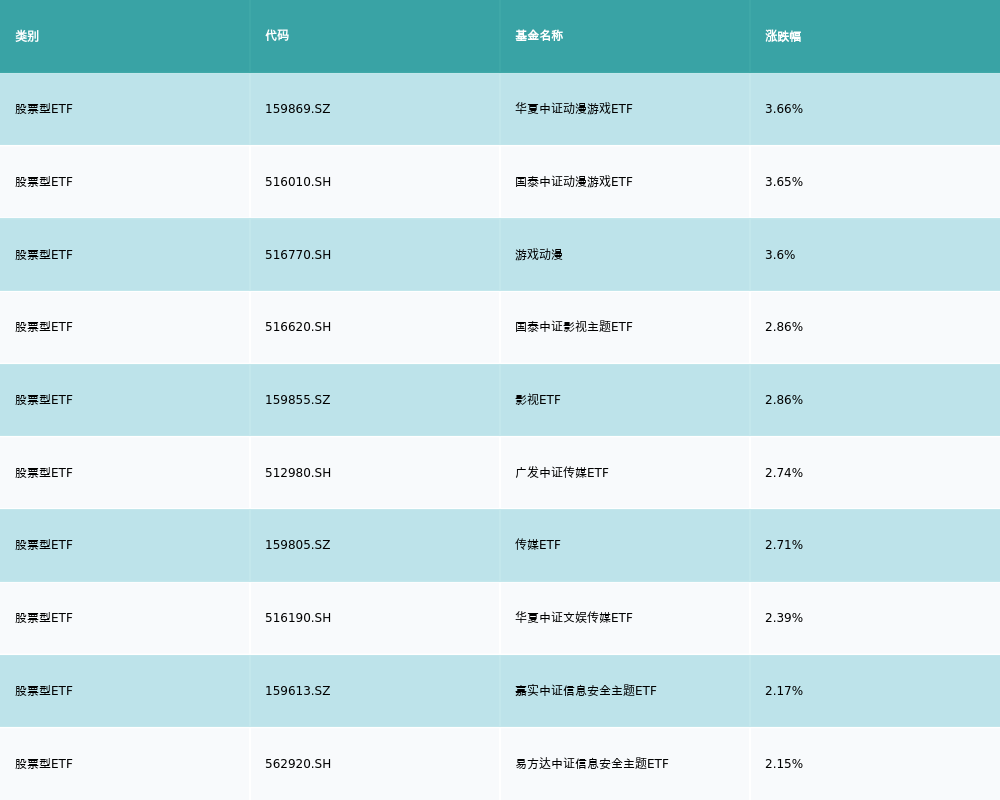This screenshot has width=1000, height=800.
Task: Select code 516620.SH
Action: click(x=298, y=327)
